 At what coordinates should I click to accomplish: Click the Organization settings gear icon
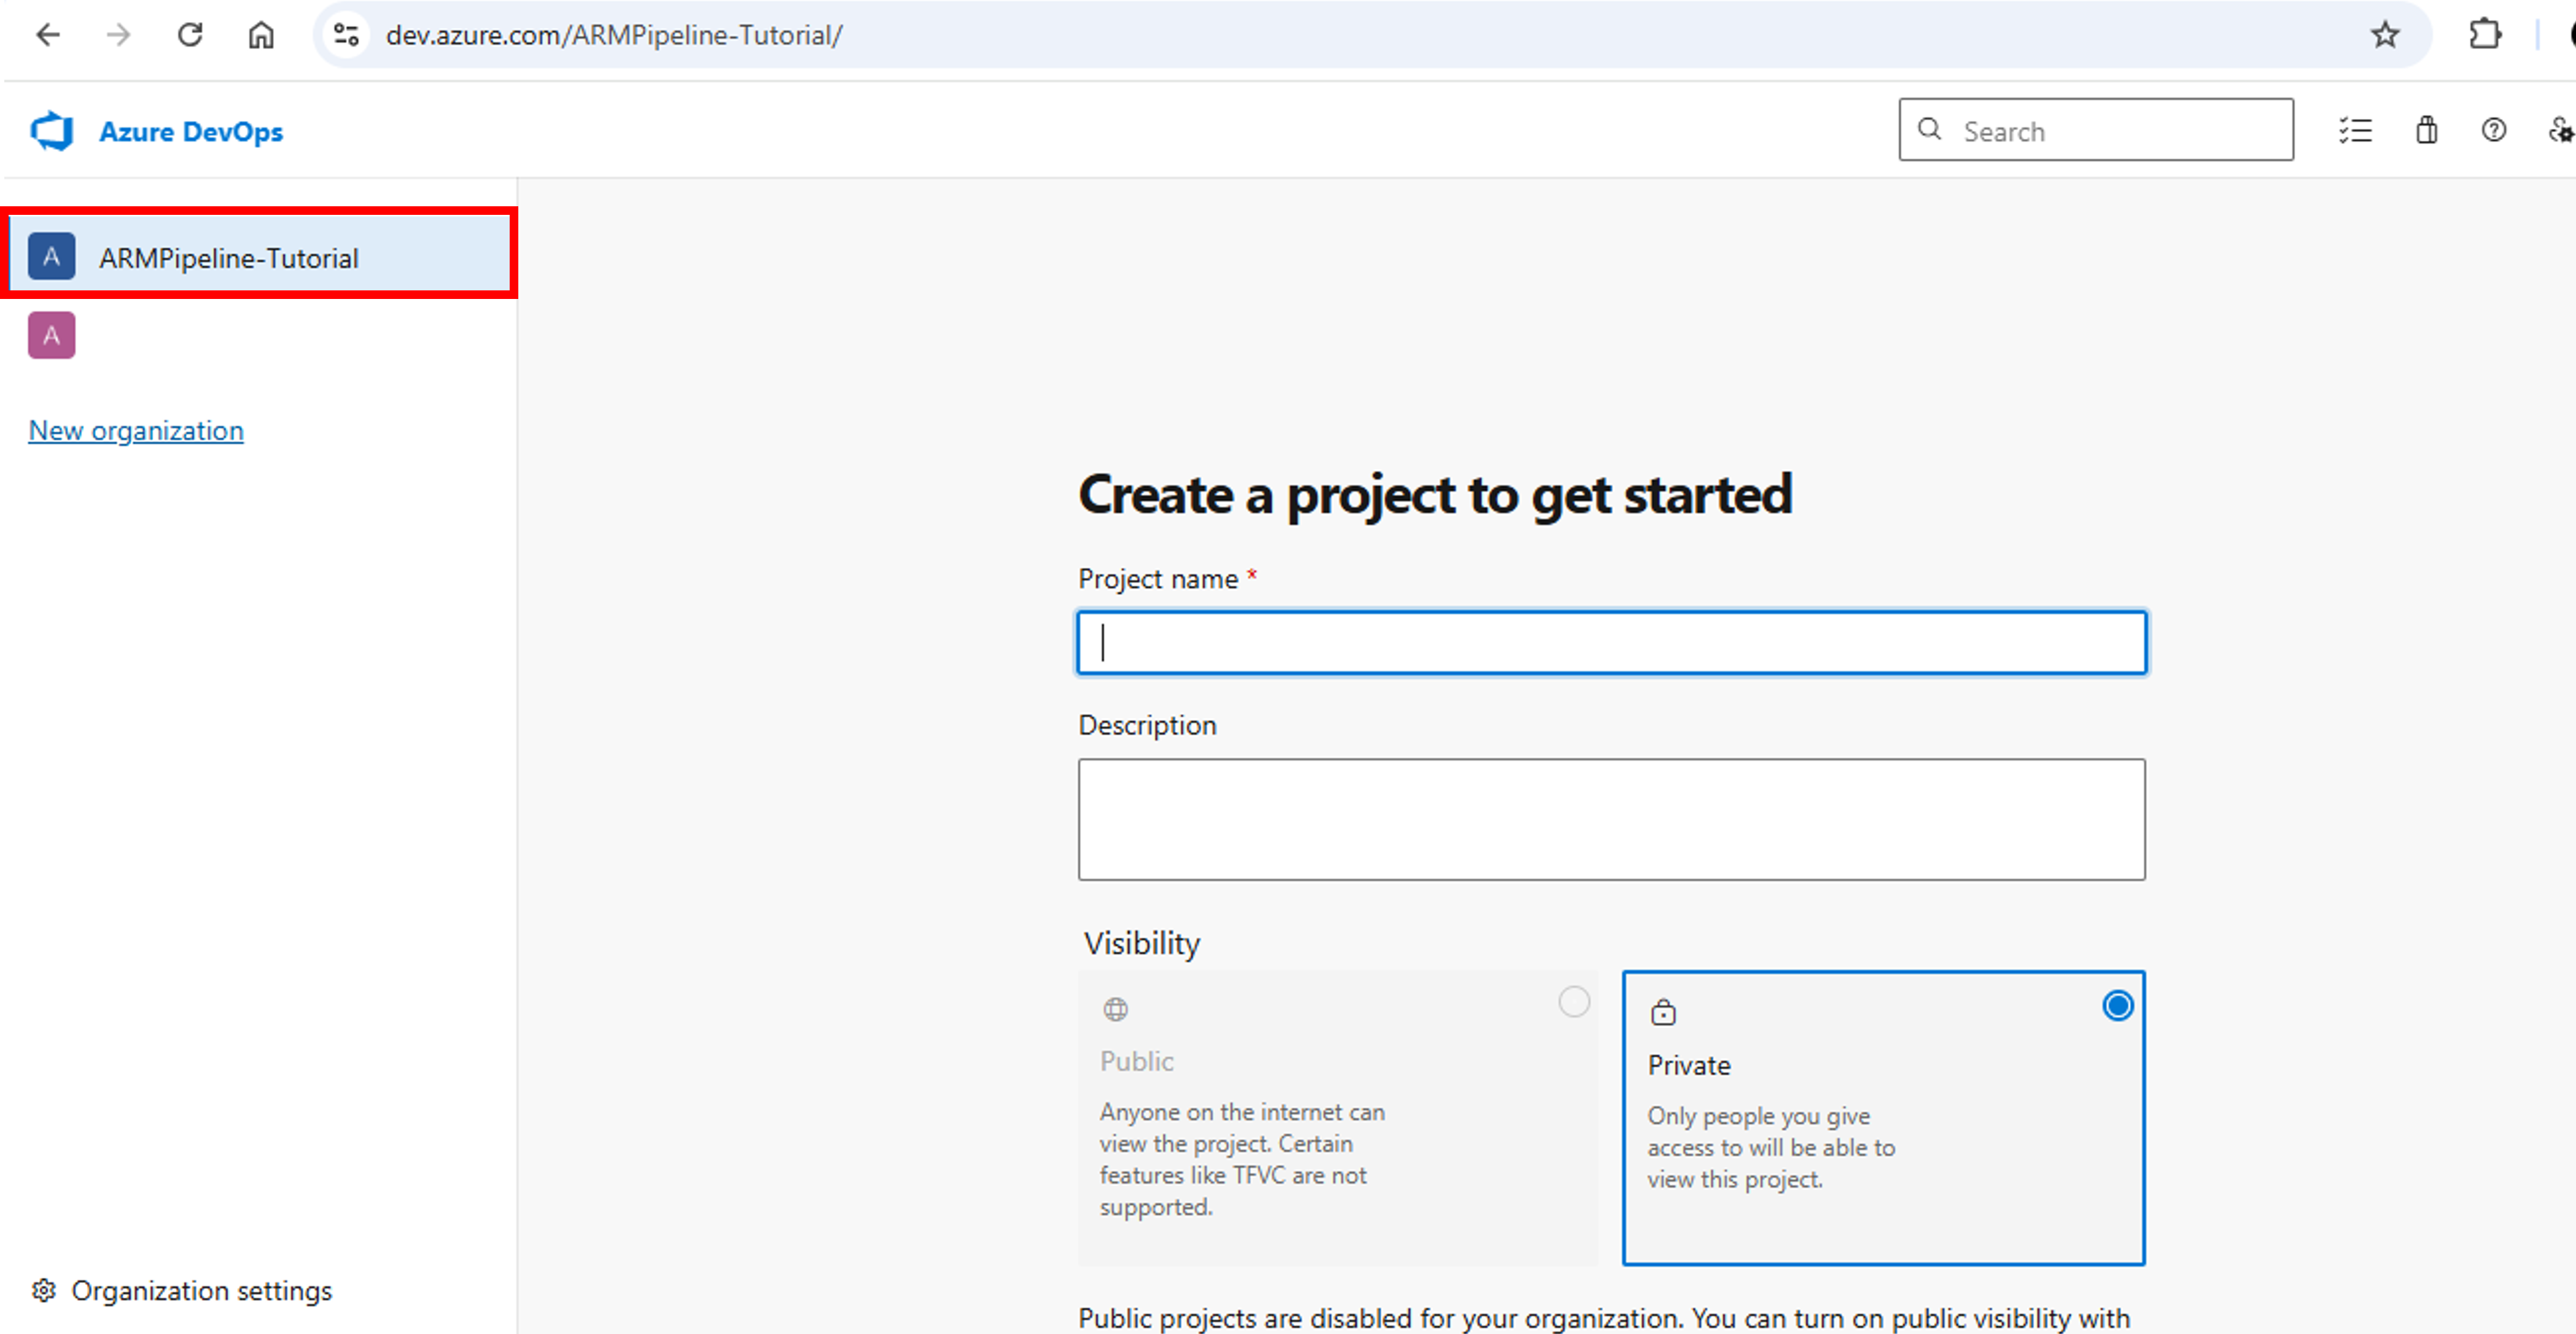click(x=44, y=1290)
